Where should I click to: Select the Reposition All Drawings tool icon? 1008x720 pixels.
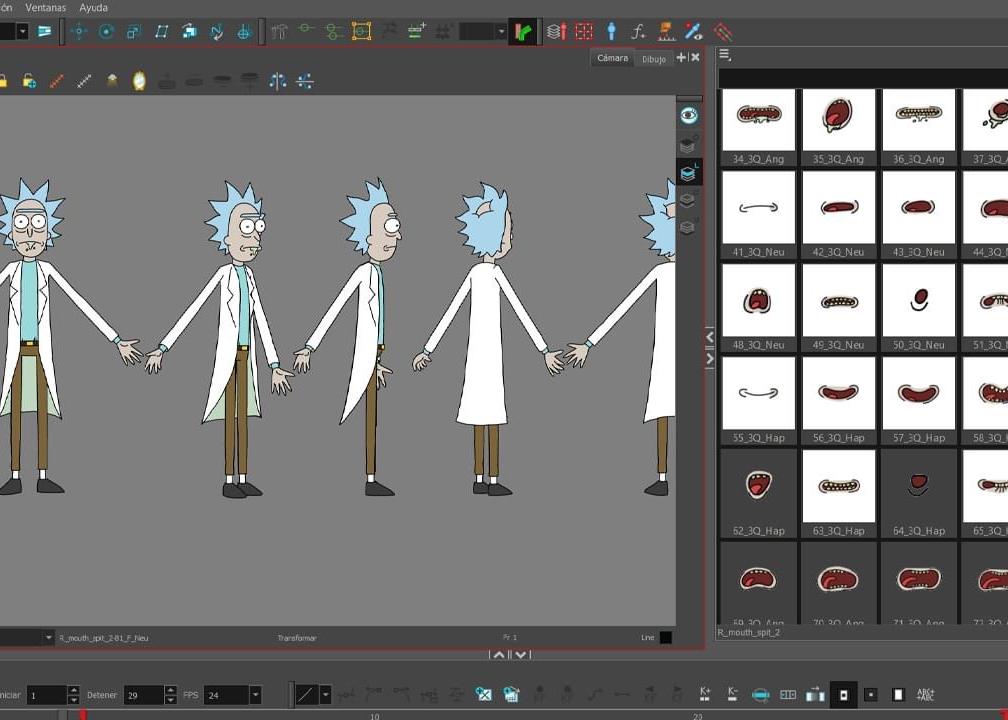pyautogui.click(x=244, y=32)
